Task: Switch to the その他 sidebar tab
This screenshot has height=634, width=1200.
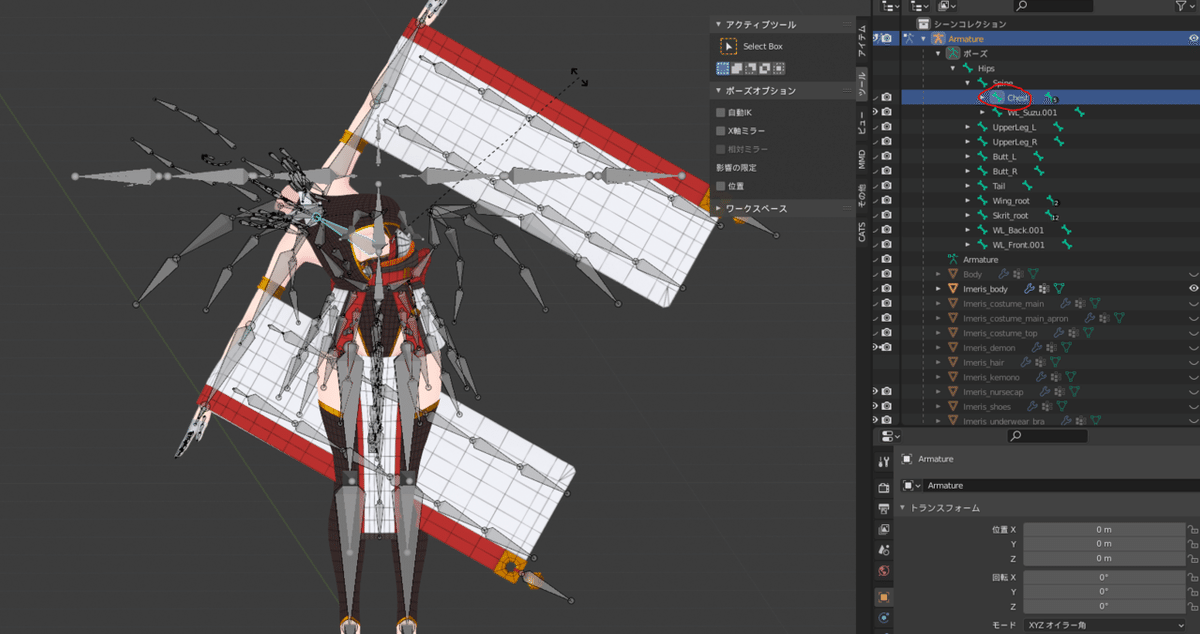Action: coord(862,196)
